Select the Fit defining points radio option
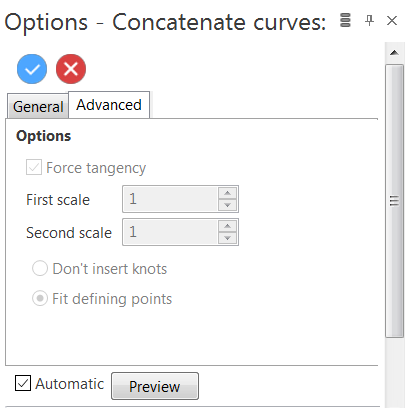405x408 pixels. 40,298
